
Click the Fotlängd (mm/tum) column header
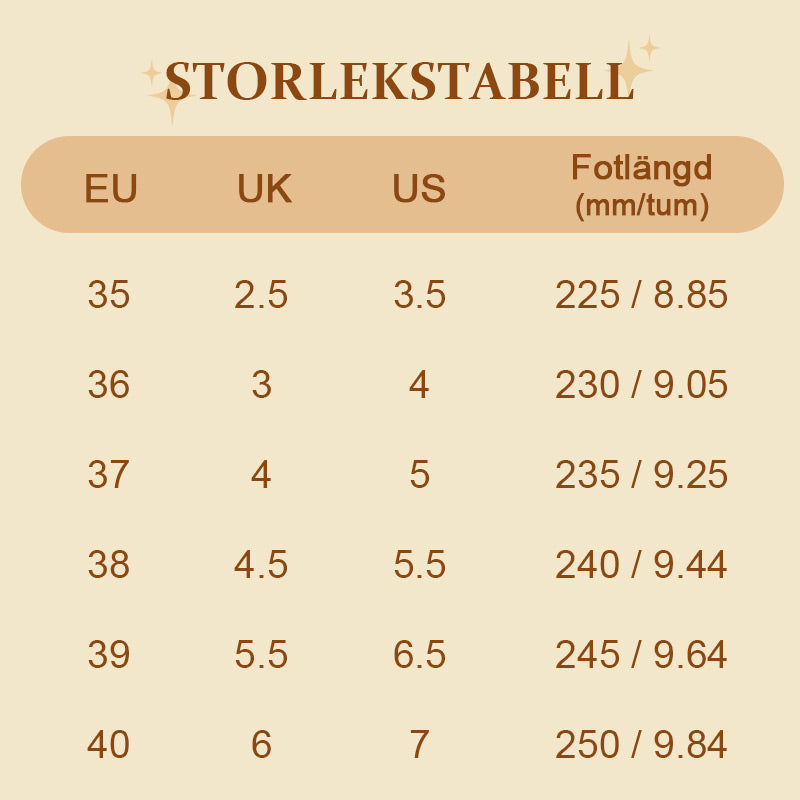[641, 186]
